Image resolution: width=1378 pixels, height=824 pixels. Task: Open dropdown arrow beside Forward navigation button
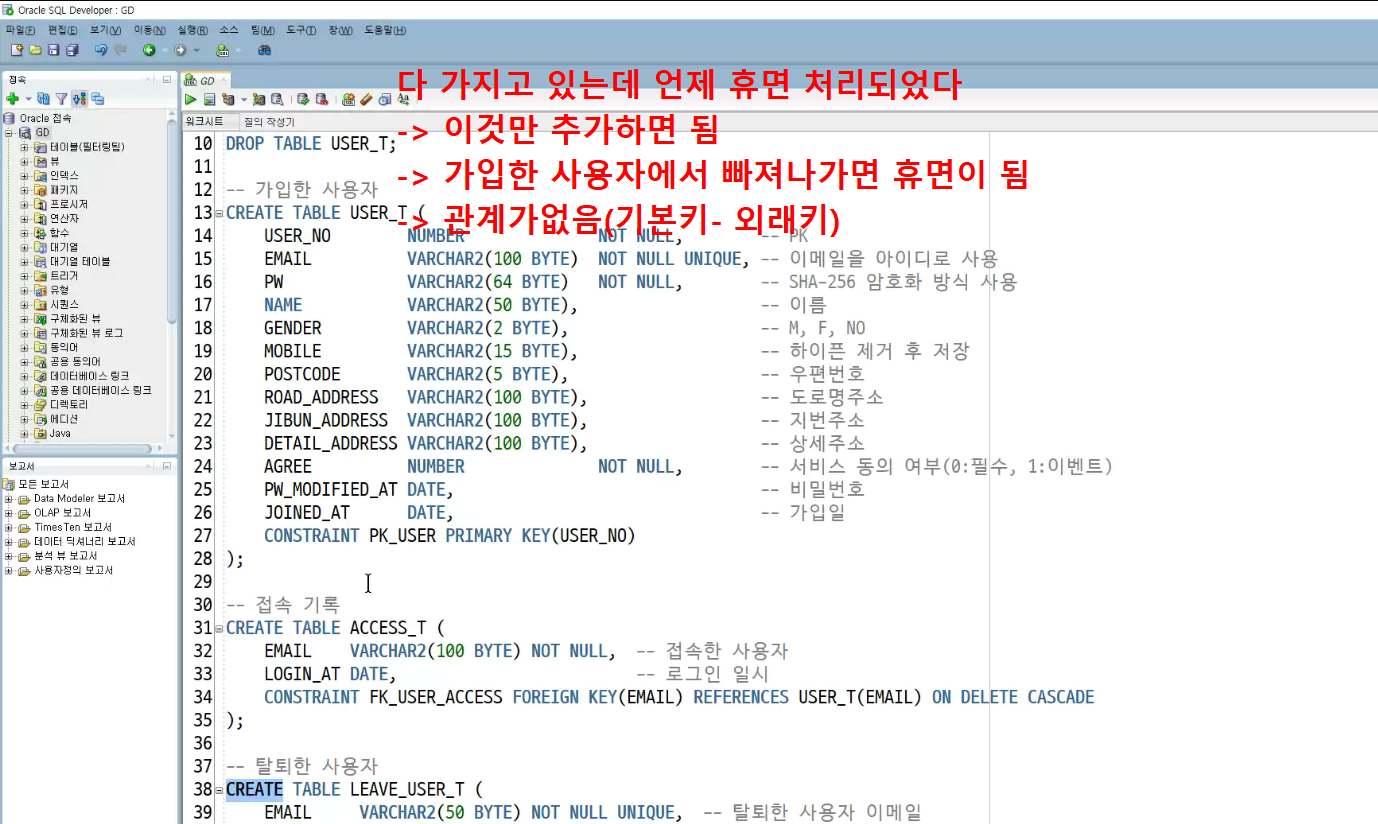point(196,50)
